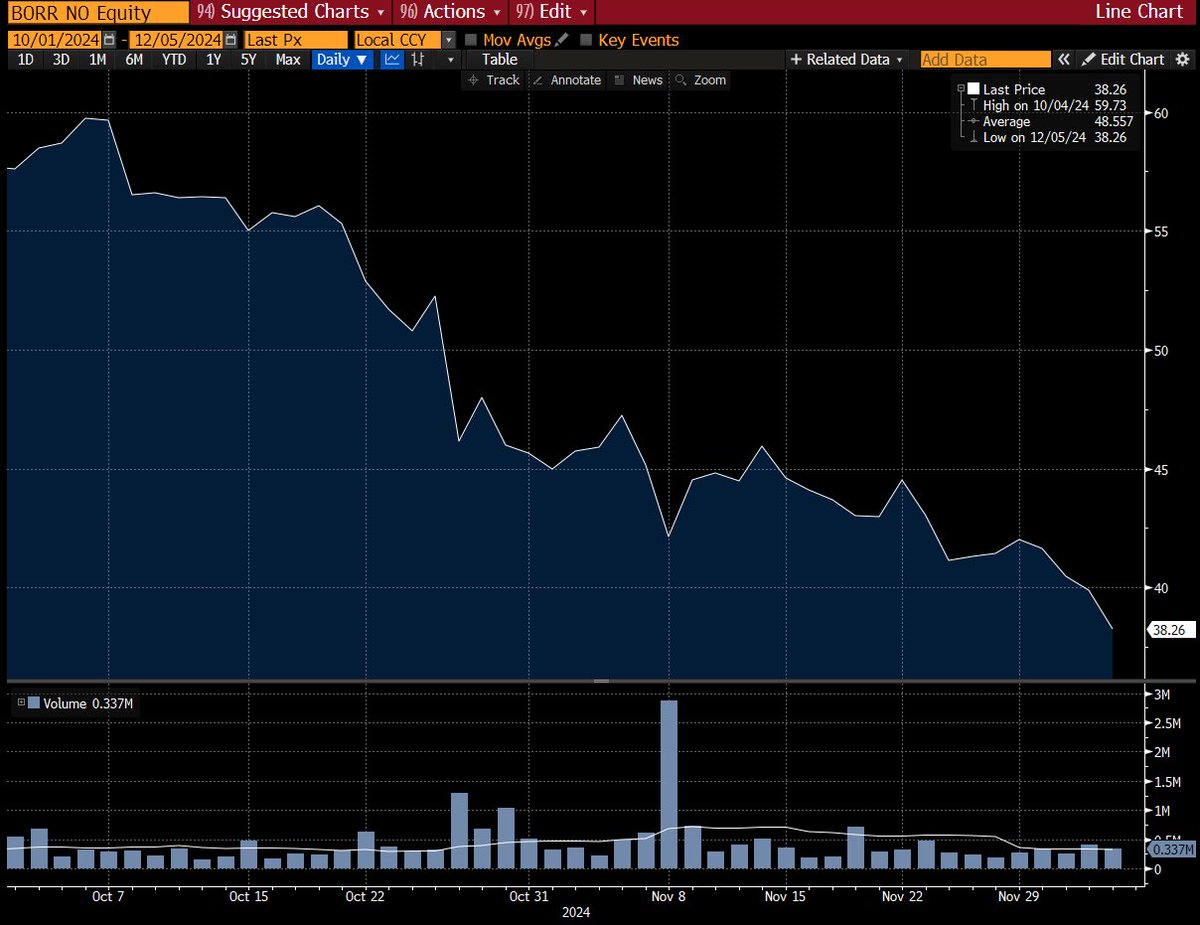This screenshot has height=925, width=1200.
Task: Click the legend tree icon beside Last Price
Action: coord(961,90)
